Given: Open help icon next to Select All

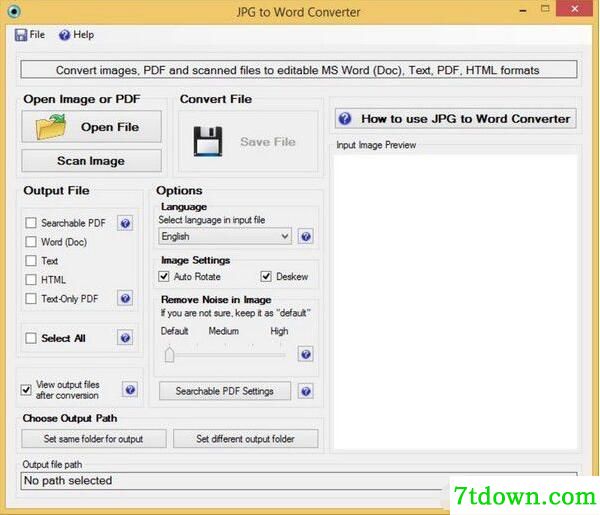Looking at the screenshot, I should pos(125,338).
